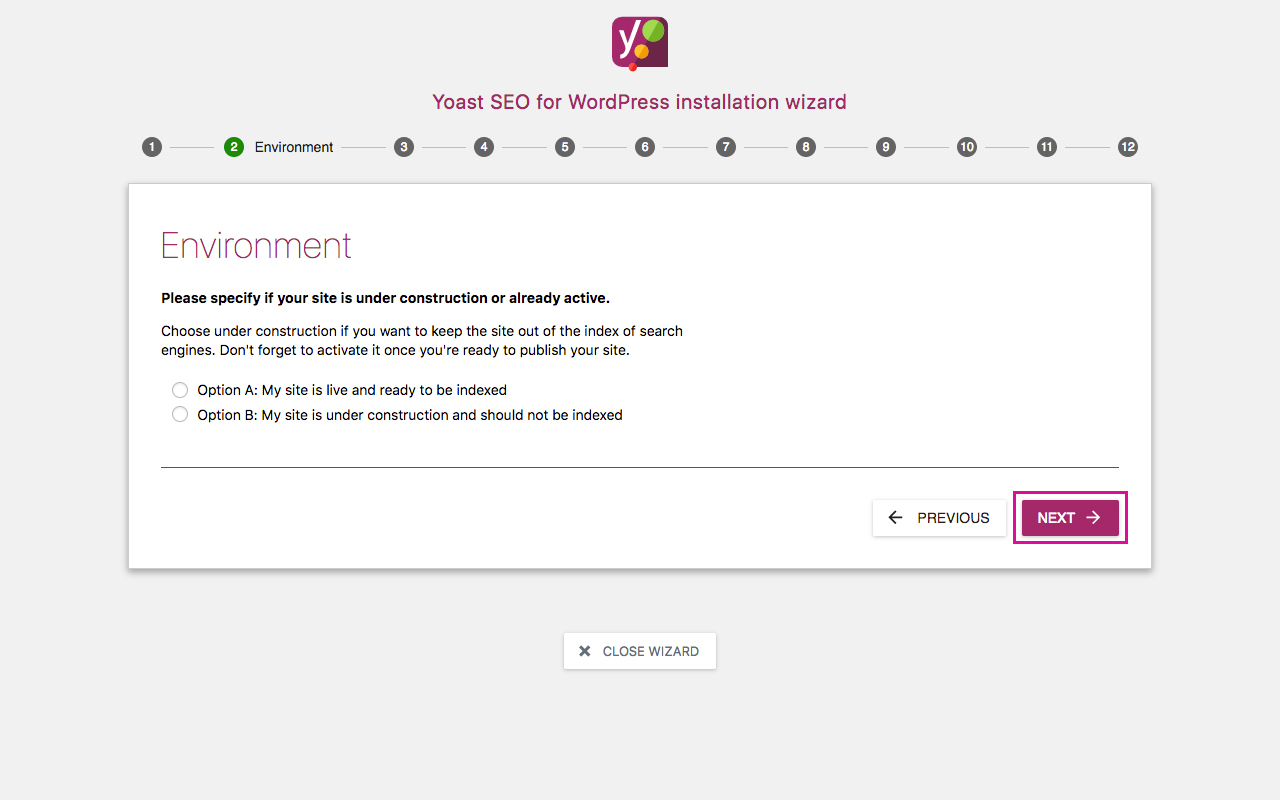Click the Next button

point(1070,518)
